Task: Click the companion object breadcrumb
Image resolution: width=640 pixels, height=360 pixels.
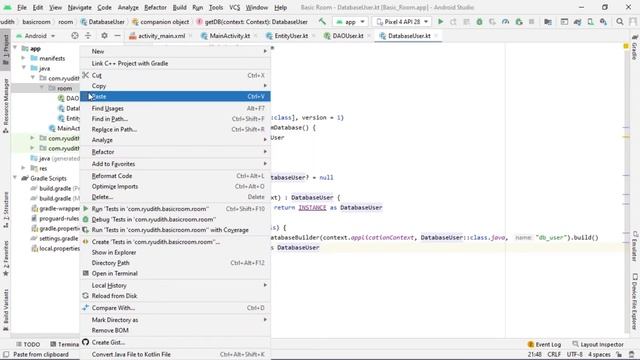Action: coord(160,22)
